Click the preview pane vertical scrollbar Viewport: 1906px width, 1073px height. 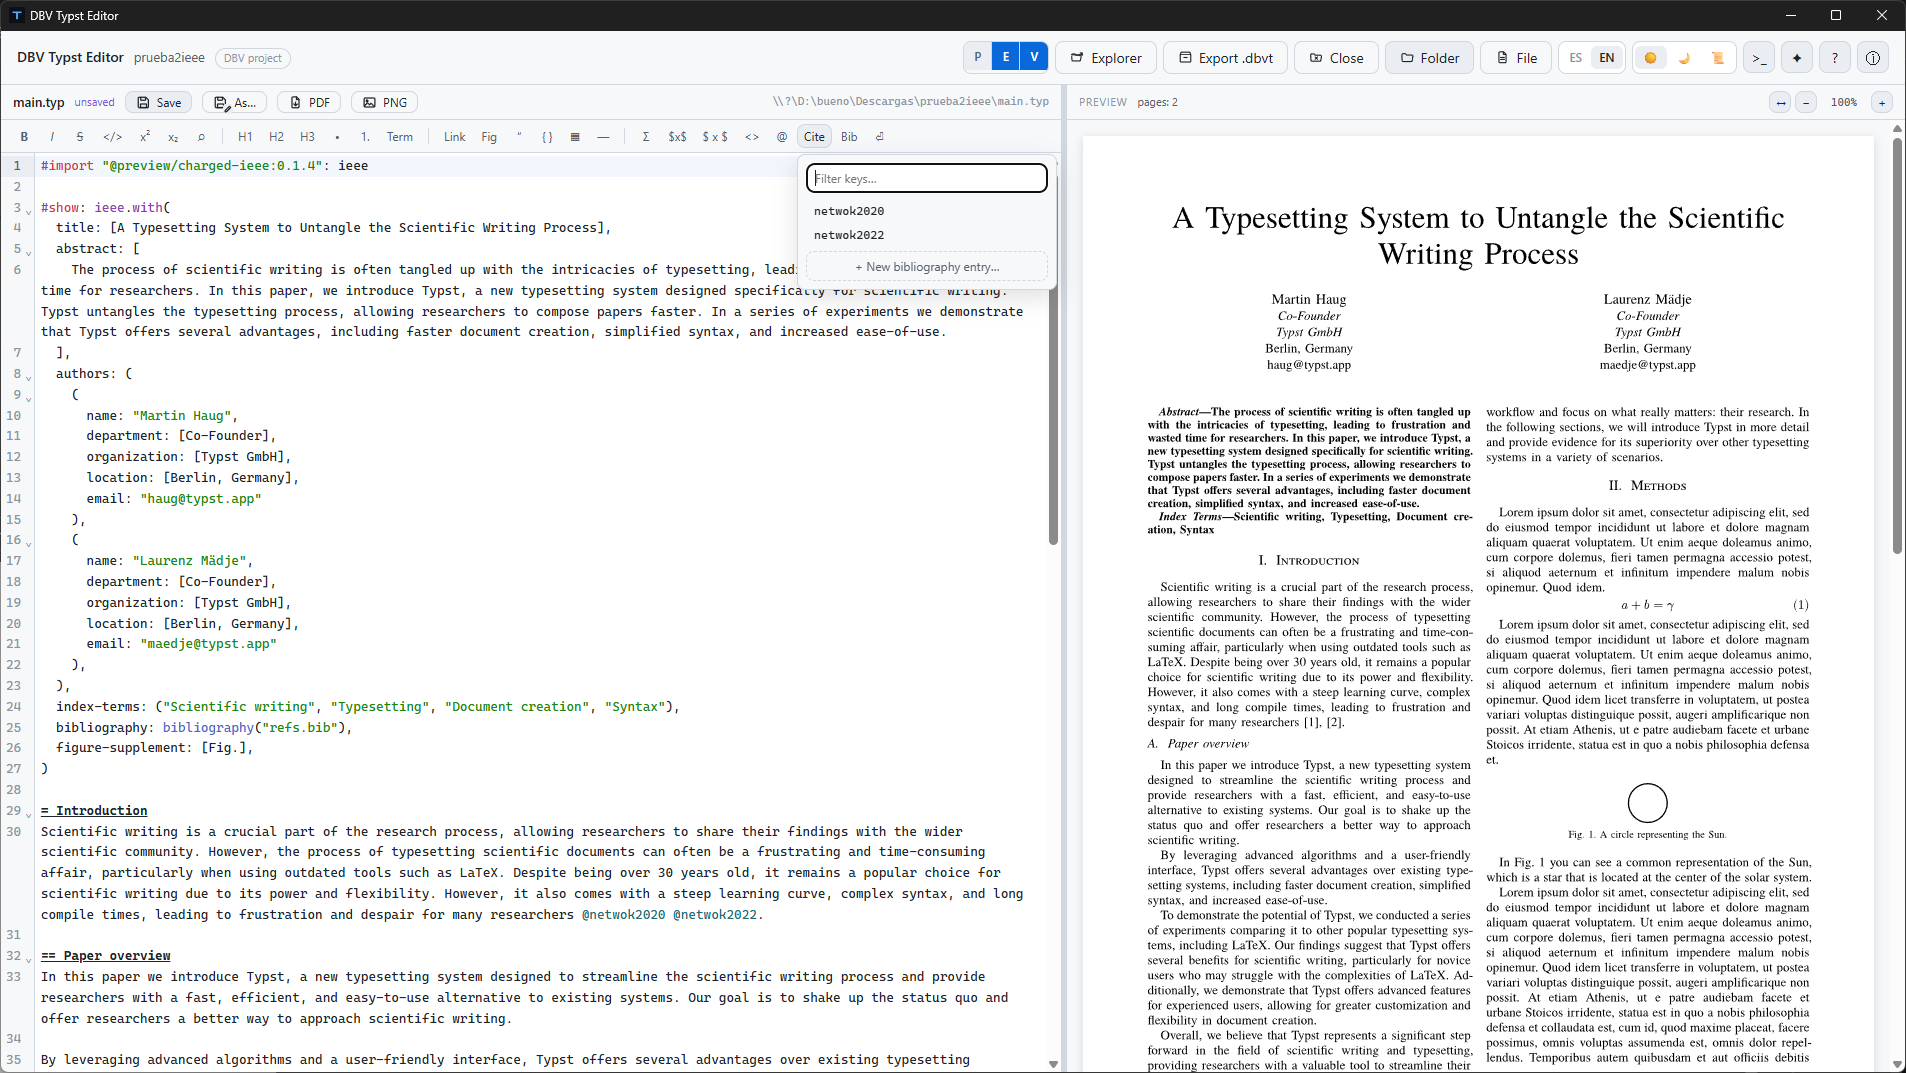(1897, 346)
